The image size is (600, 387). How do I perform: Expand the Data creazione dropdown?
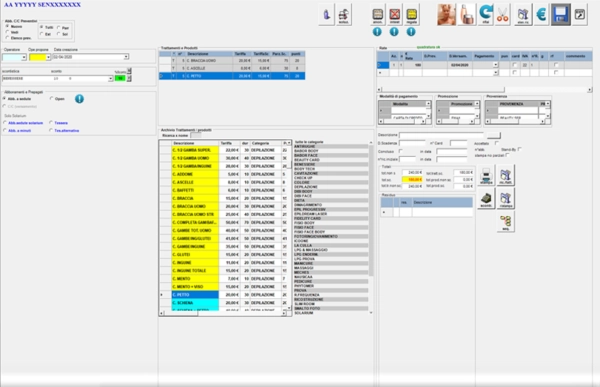90,57
